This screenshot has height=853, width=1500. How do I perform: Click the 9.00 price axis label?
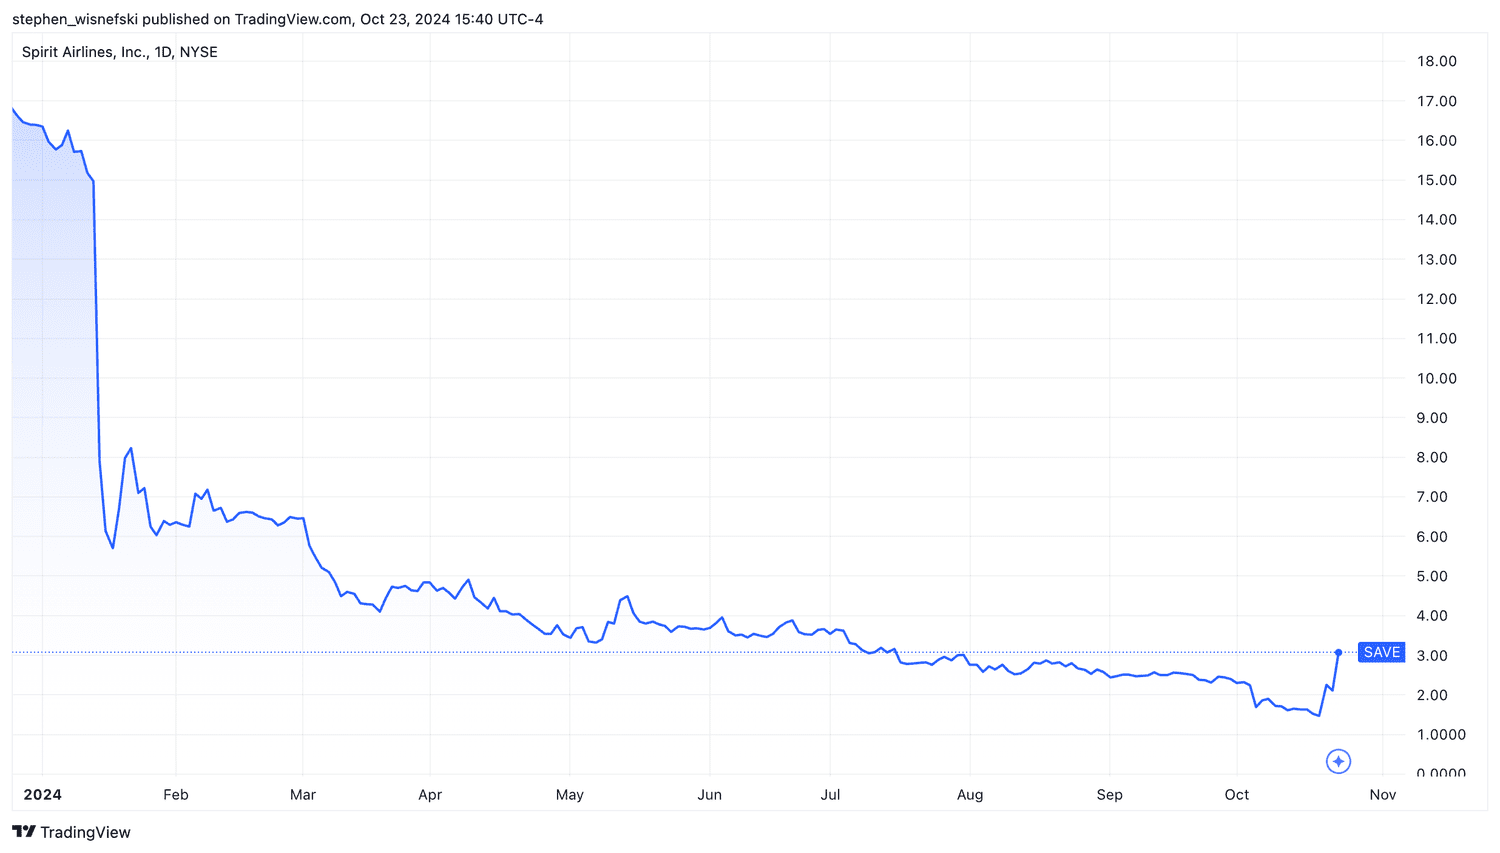[1432, 418]
